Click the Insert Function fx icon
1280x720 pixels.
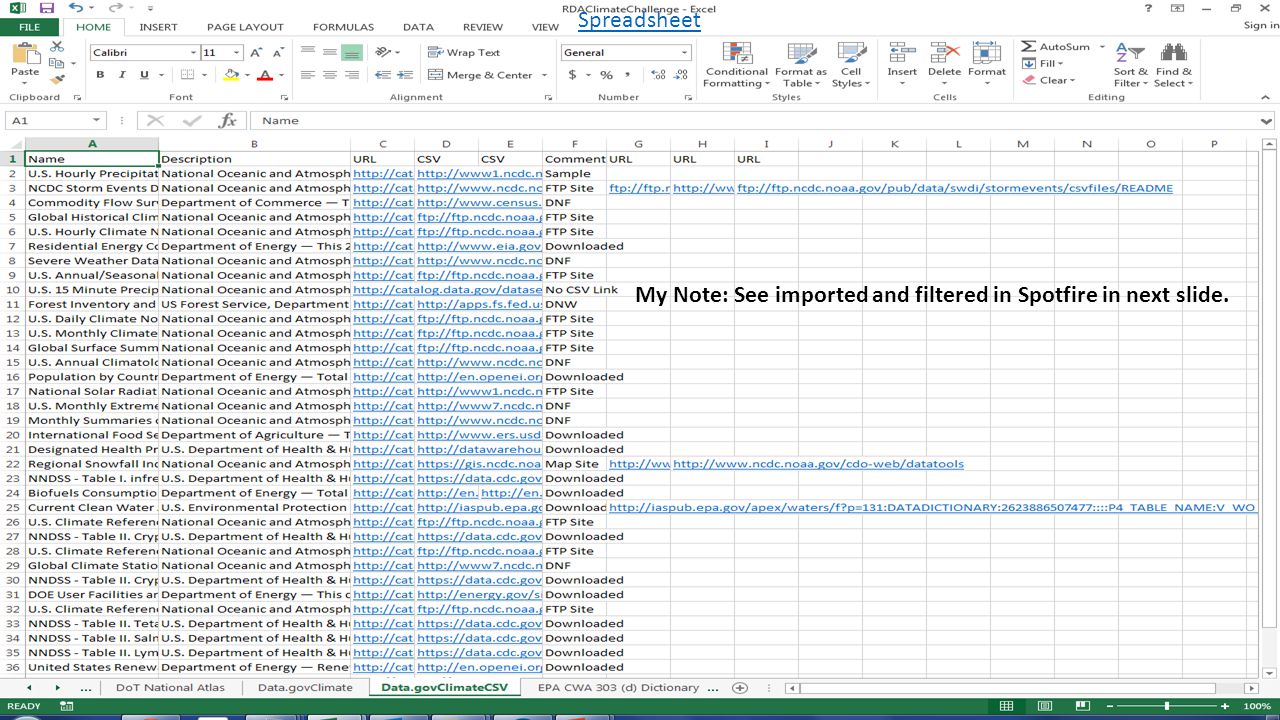pos(228,120)
